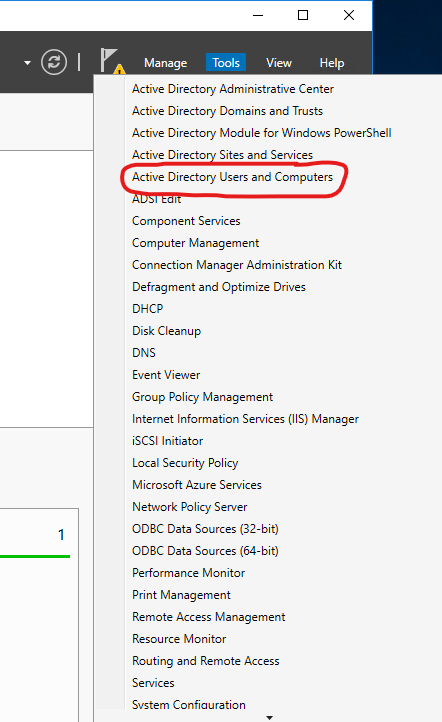Viewport: 442px width, 722px height.
Task: Maximize the Server Manager window
Action: coord(303,15)
